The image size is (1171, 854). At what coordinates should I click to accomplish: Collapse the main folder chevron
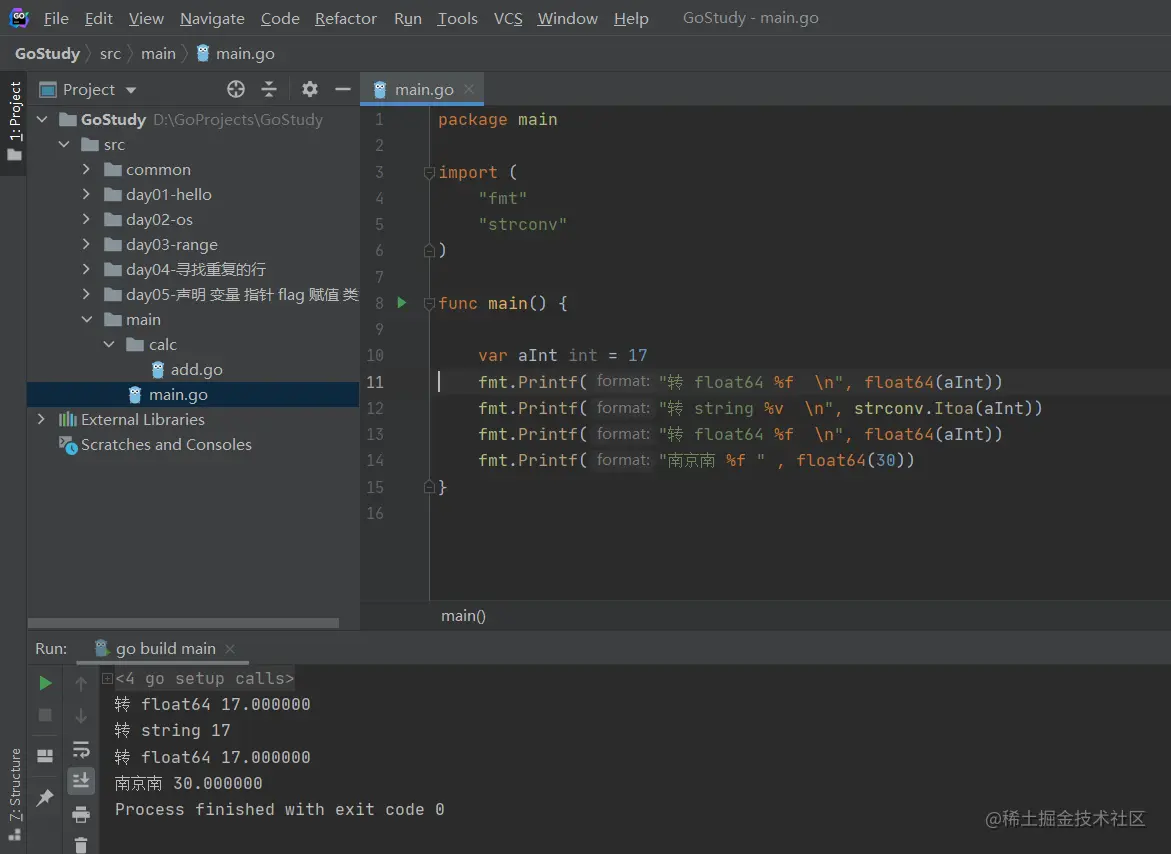[87, 320]
